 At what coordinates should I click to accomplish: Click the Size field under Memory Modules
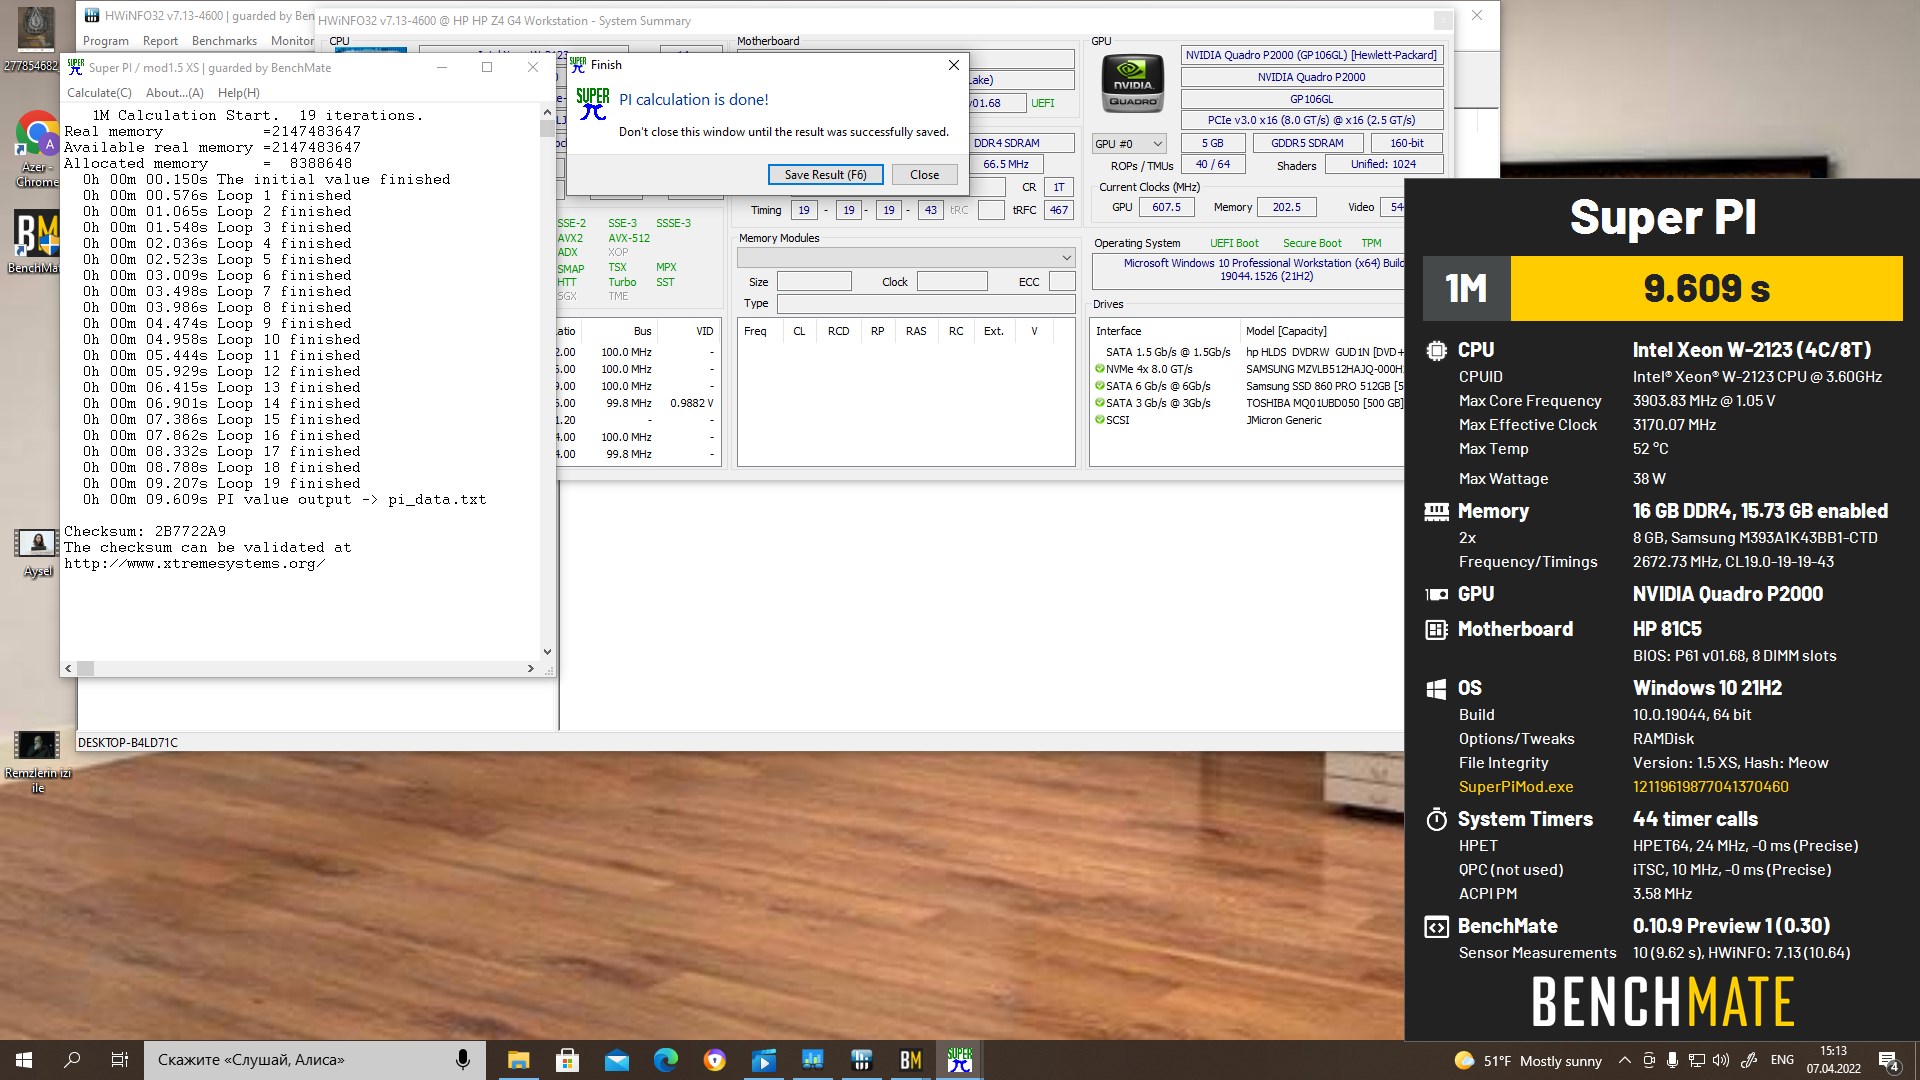[814, 282]
